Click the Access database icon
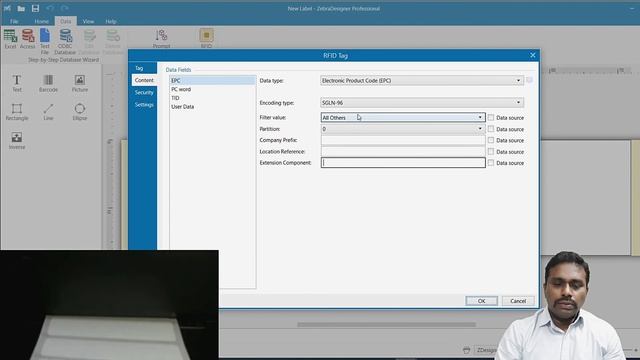The image size is (640, 360). [x=28, y=39]
